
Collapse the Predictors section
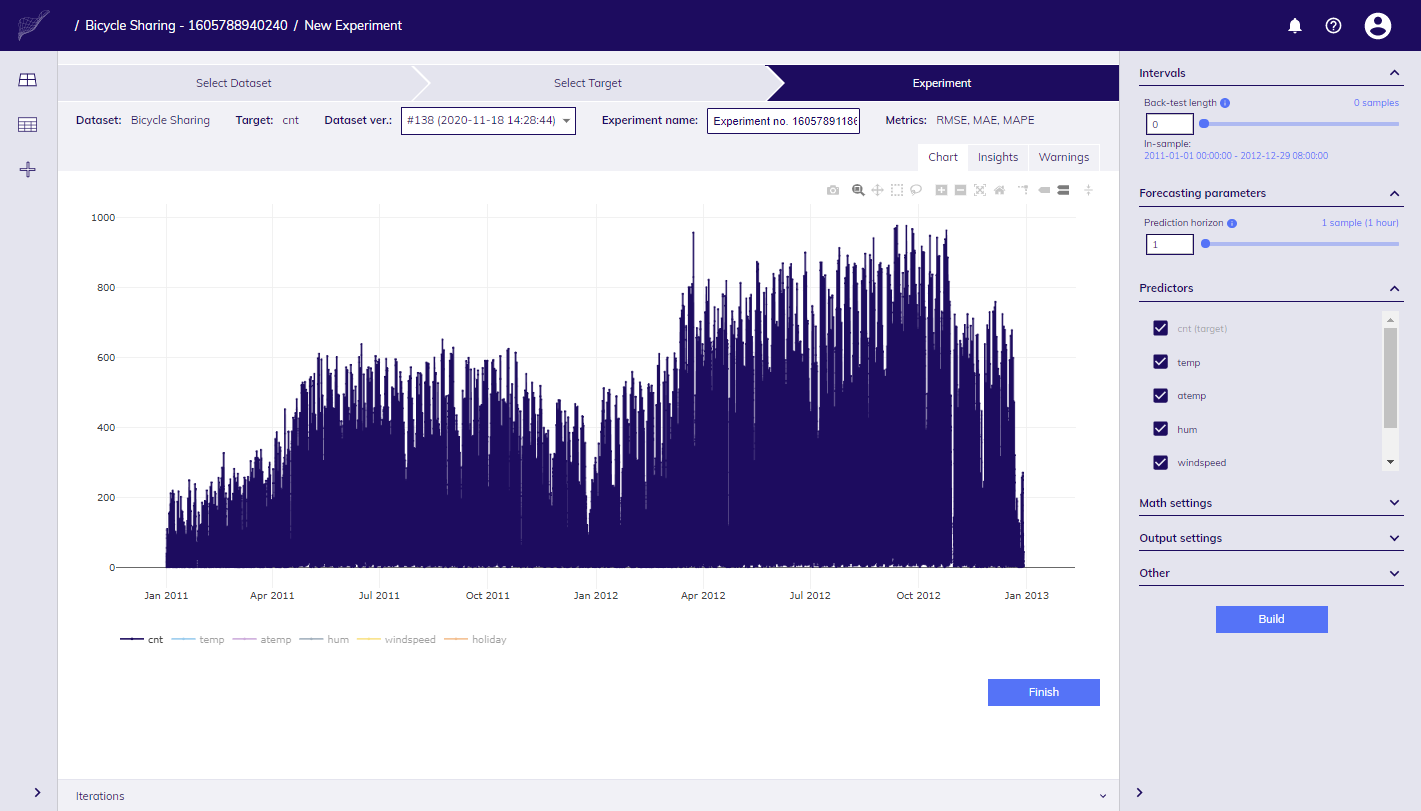1395,288
